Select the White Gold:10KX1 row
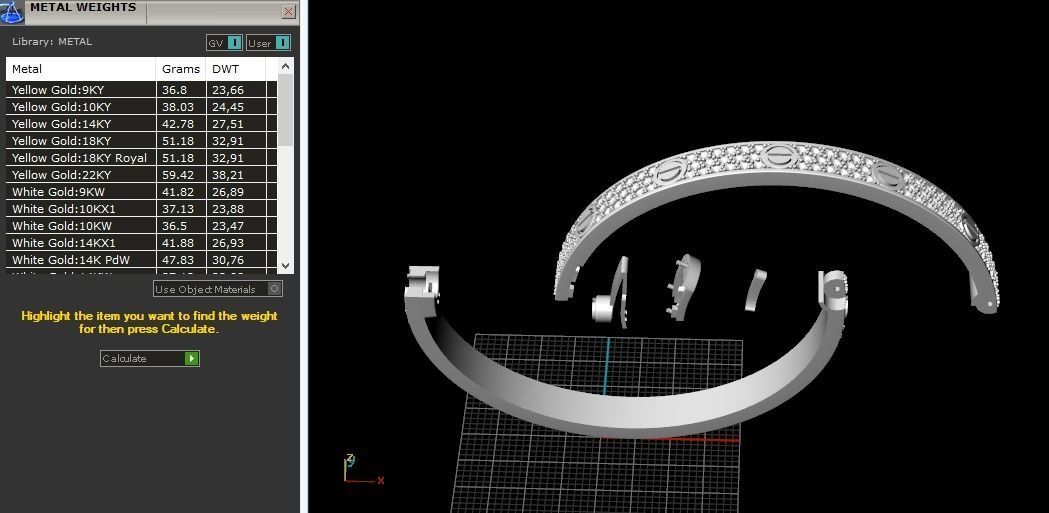Screen dimensions: 1049x513 click(141, 209)
